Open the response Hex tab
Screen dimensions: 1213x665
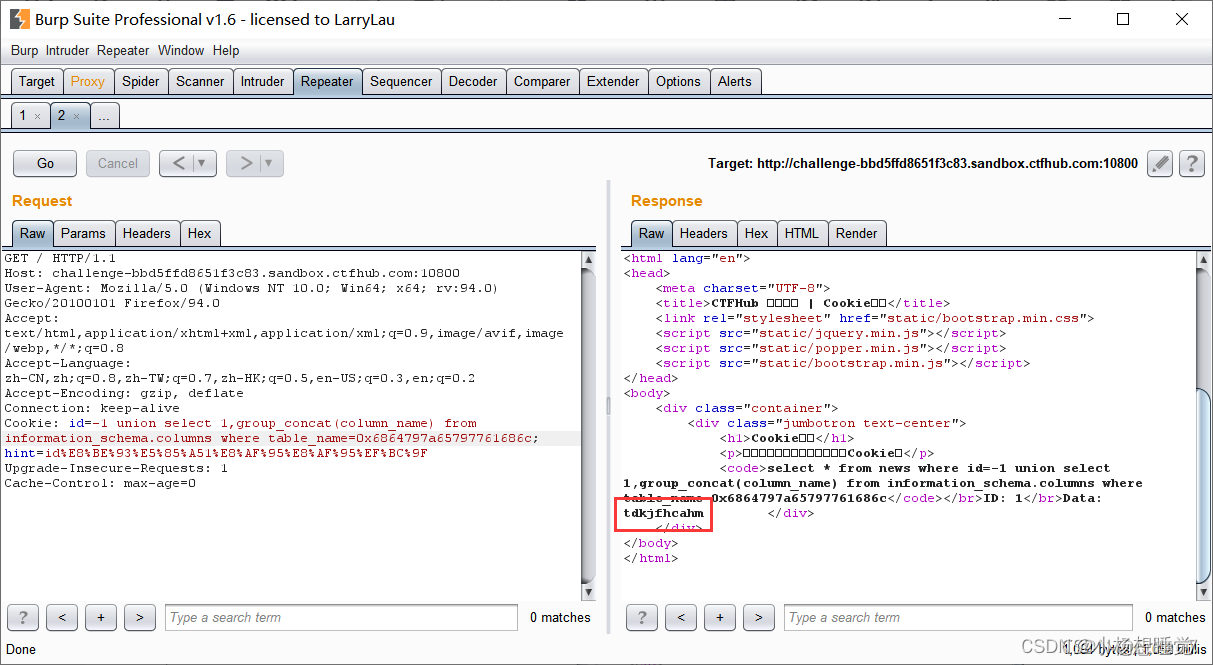(x=757, y=233)
